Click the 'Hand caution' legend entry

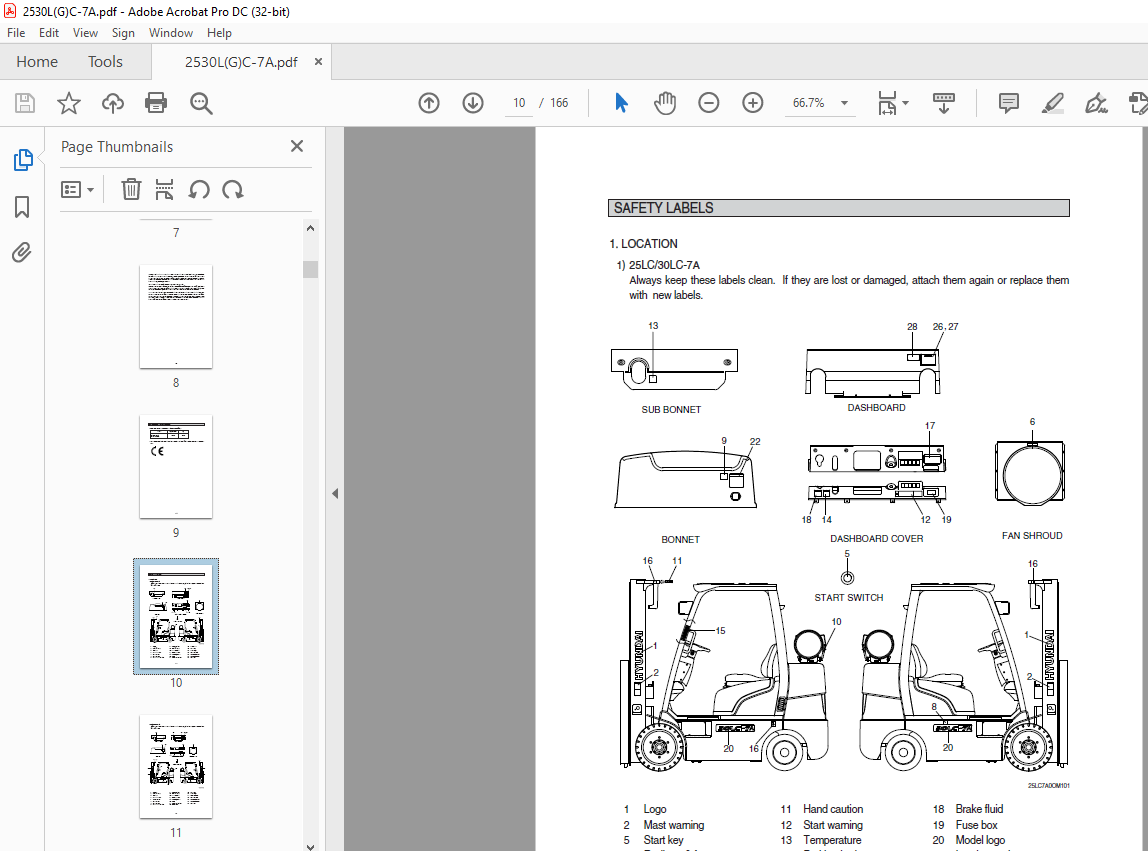click(833, 809)
